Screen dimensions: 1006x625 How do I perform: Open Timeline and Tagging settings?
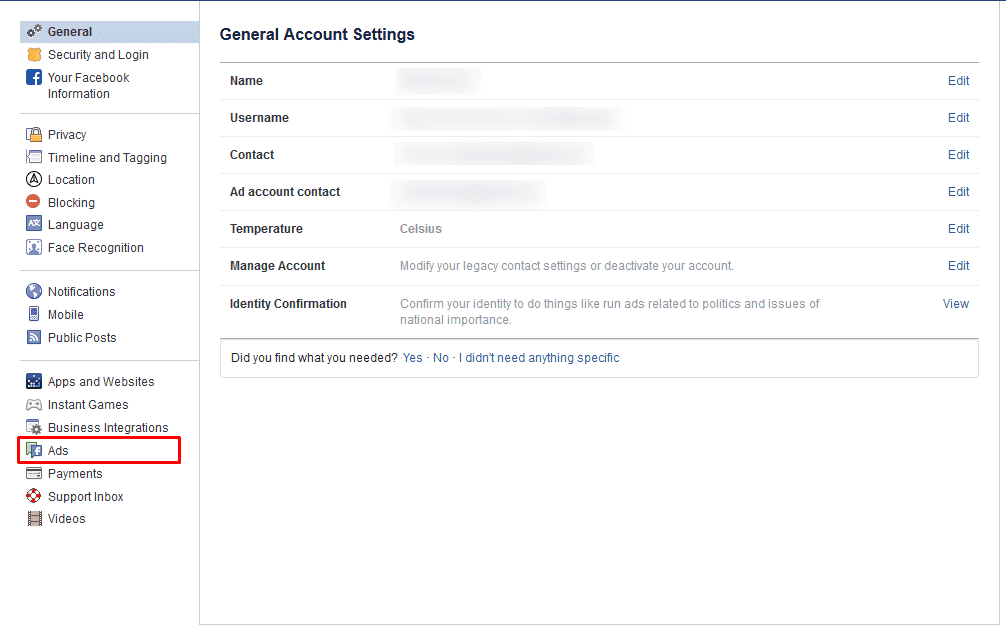107,158
